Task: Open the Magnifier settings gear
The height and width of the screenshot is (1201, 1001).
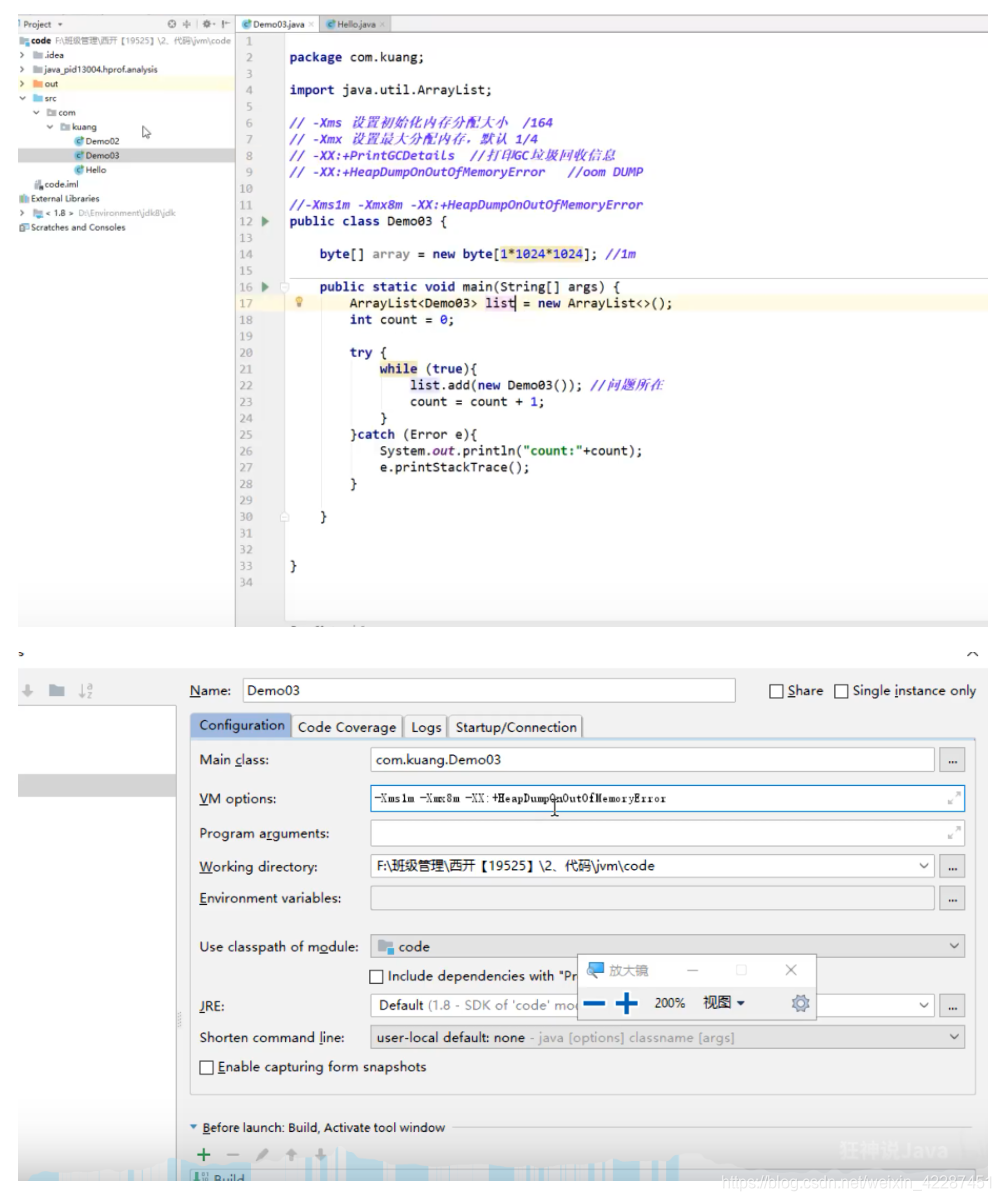Action: (x=800, y=1003)
